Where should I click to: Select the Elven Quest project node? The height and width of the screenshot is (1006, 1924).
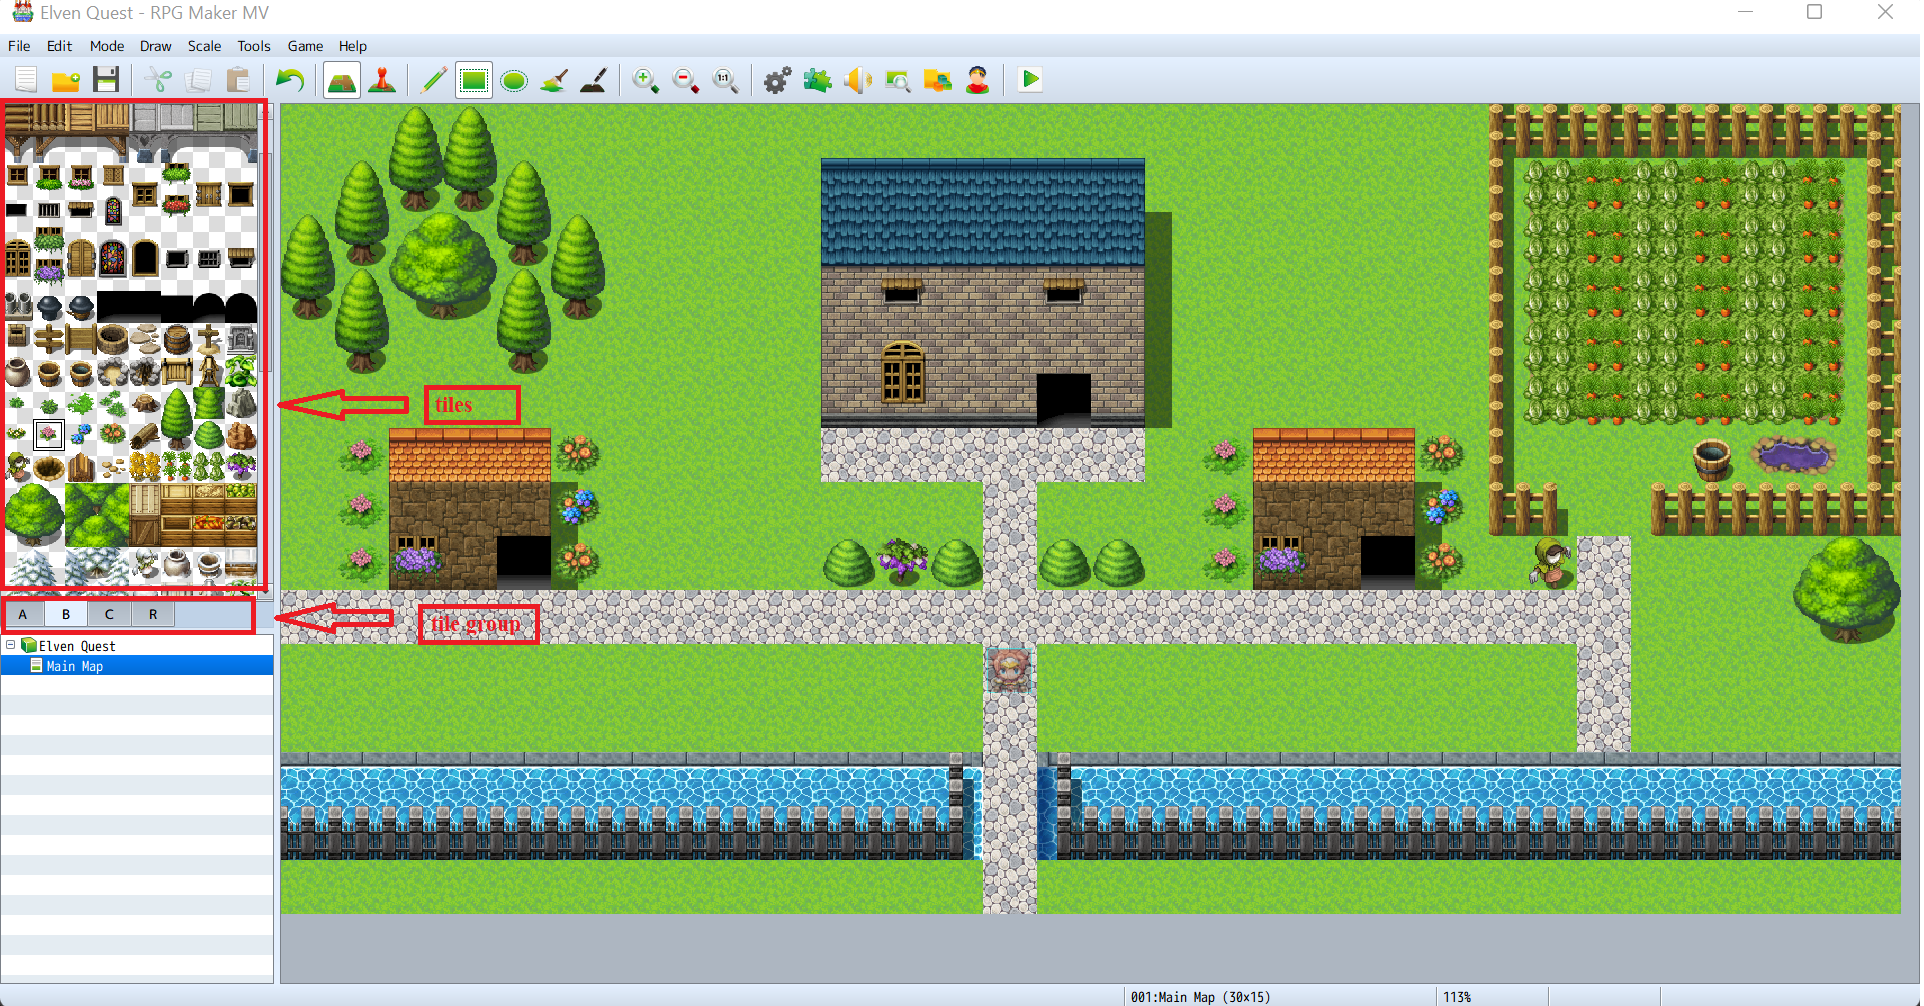pyautogui.click(x=77, y=646)
